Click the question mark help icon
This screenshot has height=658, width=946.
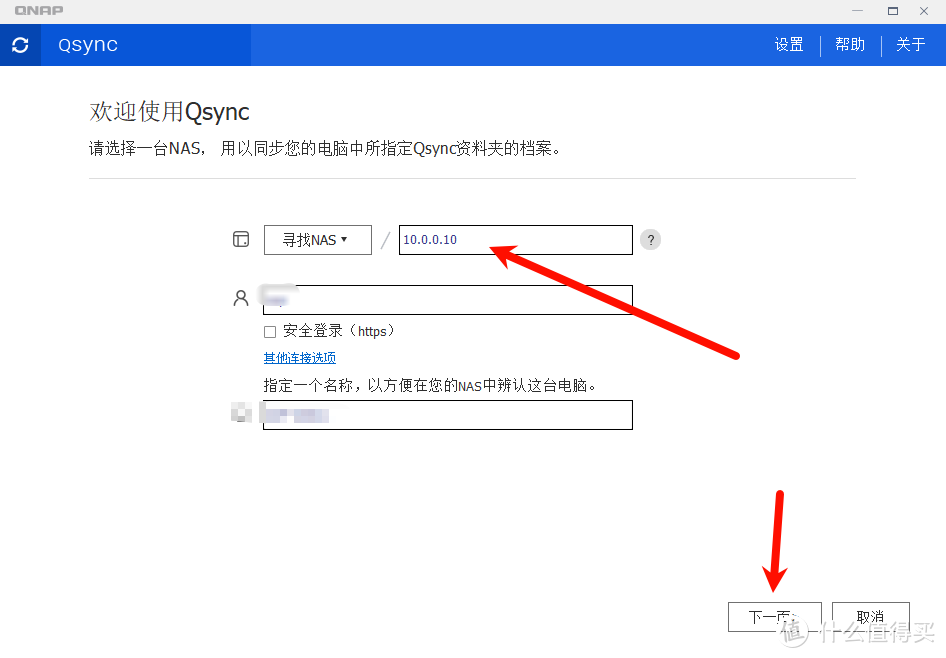[650, 240]
